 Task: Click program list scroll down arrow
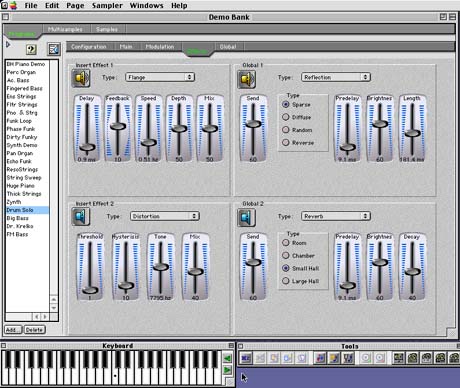pyautogui.click(x=54, y=308)
